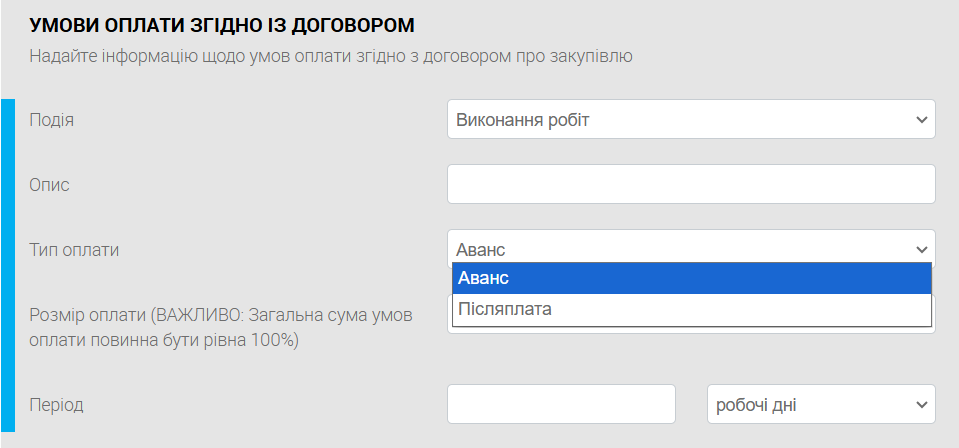Focus the "Опис" text input field

pyautogui.click(x=690, y=184)
